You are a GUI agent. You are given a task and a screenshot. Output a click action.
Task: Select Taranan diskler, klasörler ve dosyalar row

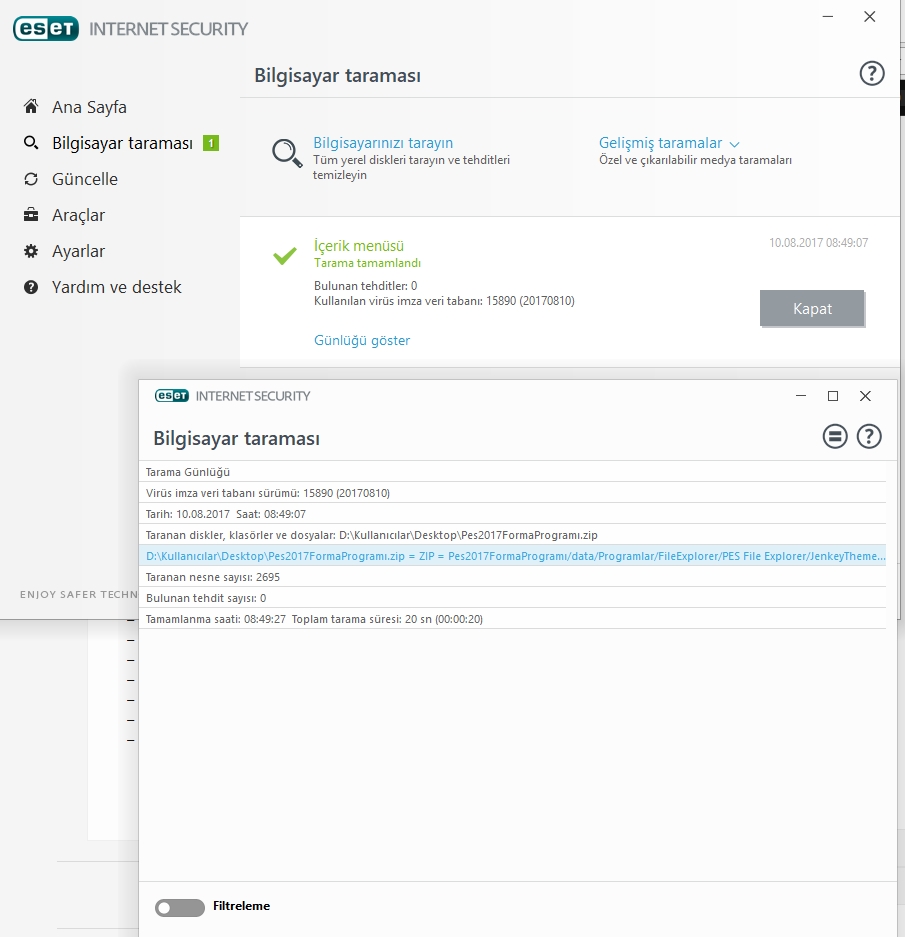513,534
